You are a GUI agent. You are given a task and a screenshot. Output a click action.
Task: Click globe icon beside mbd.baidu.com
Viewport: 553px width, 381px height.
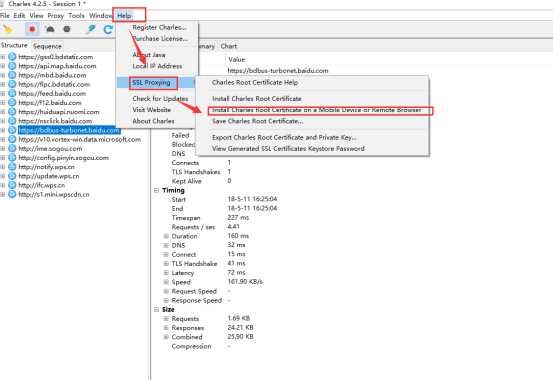pos(12,75)
